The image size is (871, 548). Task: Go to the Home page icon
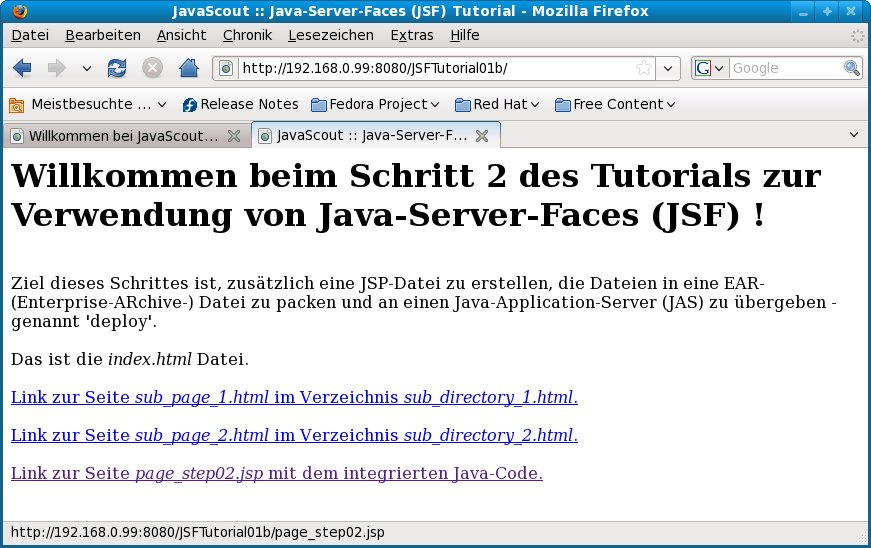(x=187, y=68)
